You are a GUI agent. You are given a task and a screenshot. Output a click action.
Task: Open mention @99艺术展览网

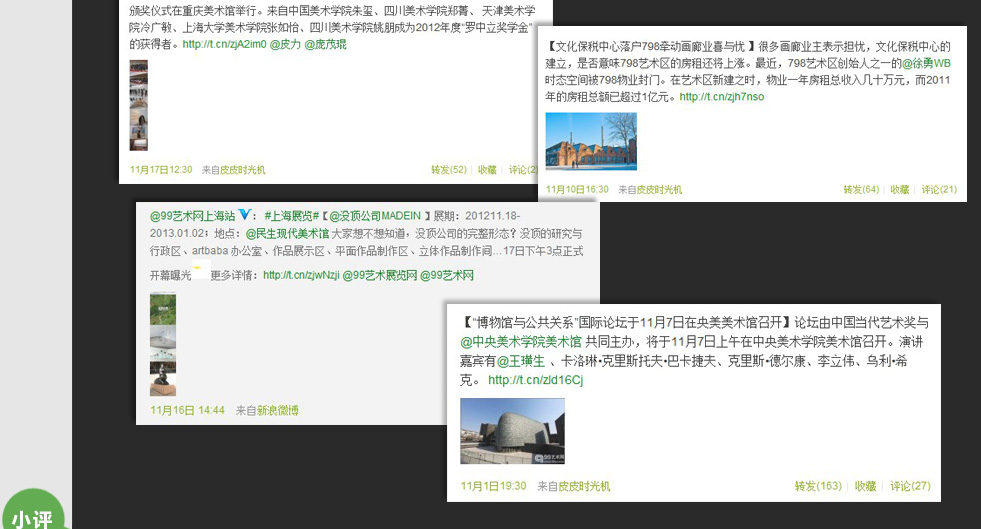(380, 275)
